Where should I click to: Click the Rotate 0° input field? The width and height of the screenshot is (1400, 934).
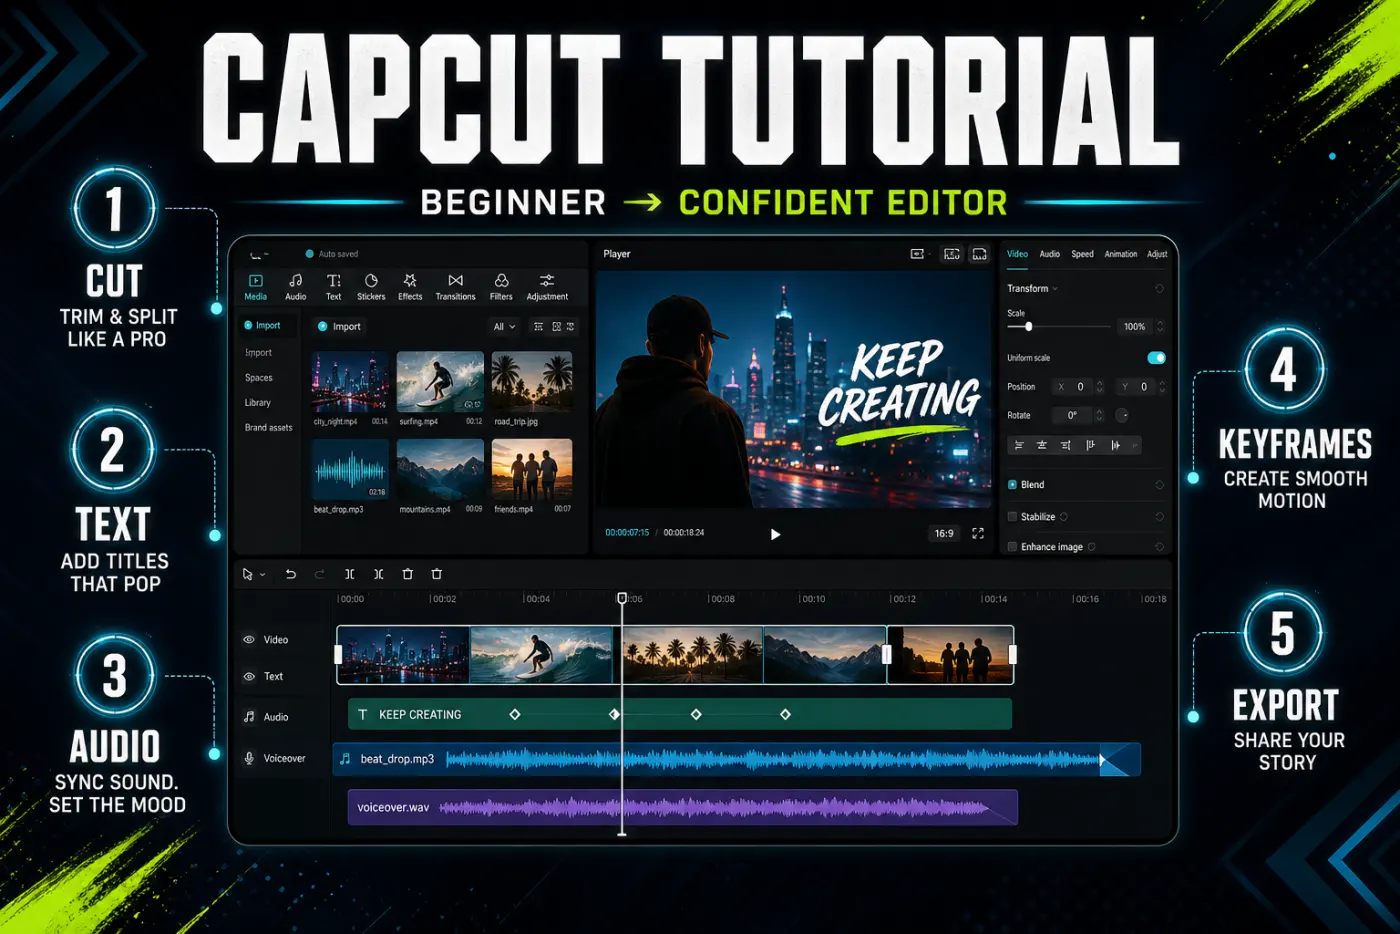point(1074,415)
